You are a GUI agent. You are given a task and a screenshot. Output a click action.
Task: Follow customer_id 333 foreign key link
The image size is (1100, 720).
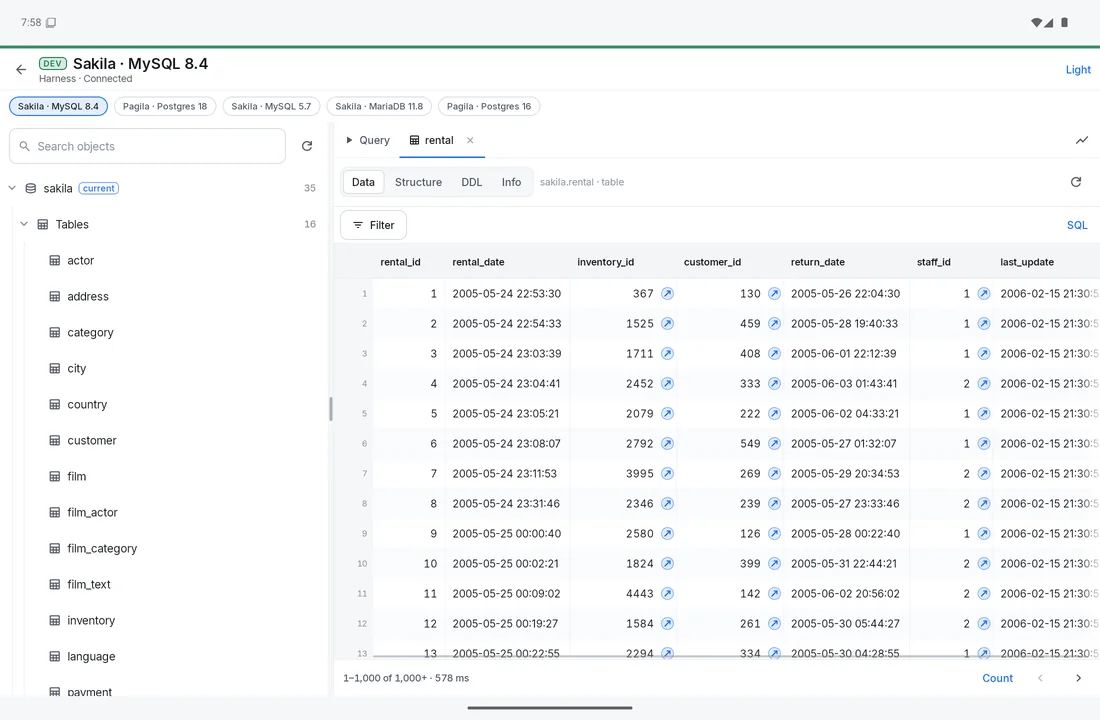point(774,384)
